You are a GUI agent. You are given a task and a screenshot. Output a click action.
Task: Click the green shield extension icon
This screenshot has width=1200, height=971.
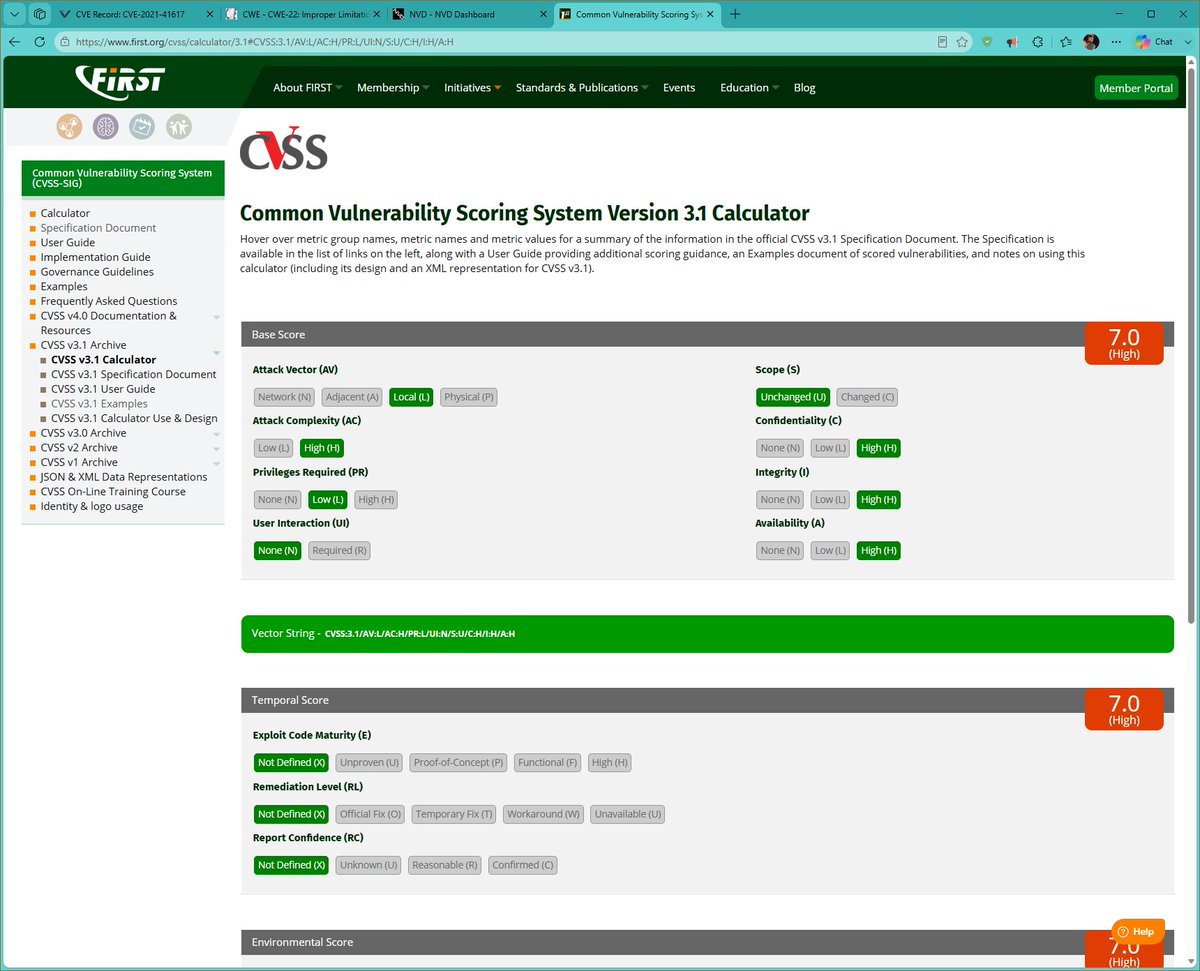coord(987,42)
